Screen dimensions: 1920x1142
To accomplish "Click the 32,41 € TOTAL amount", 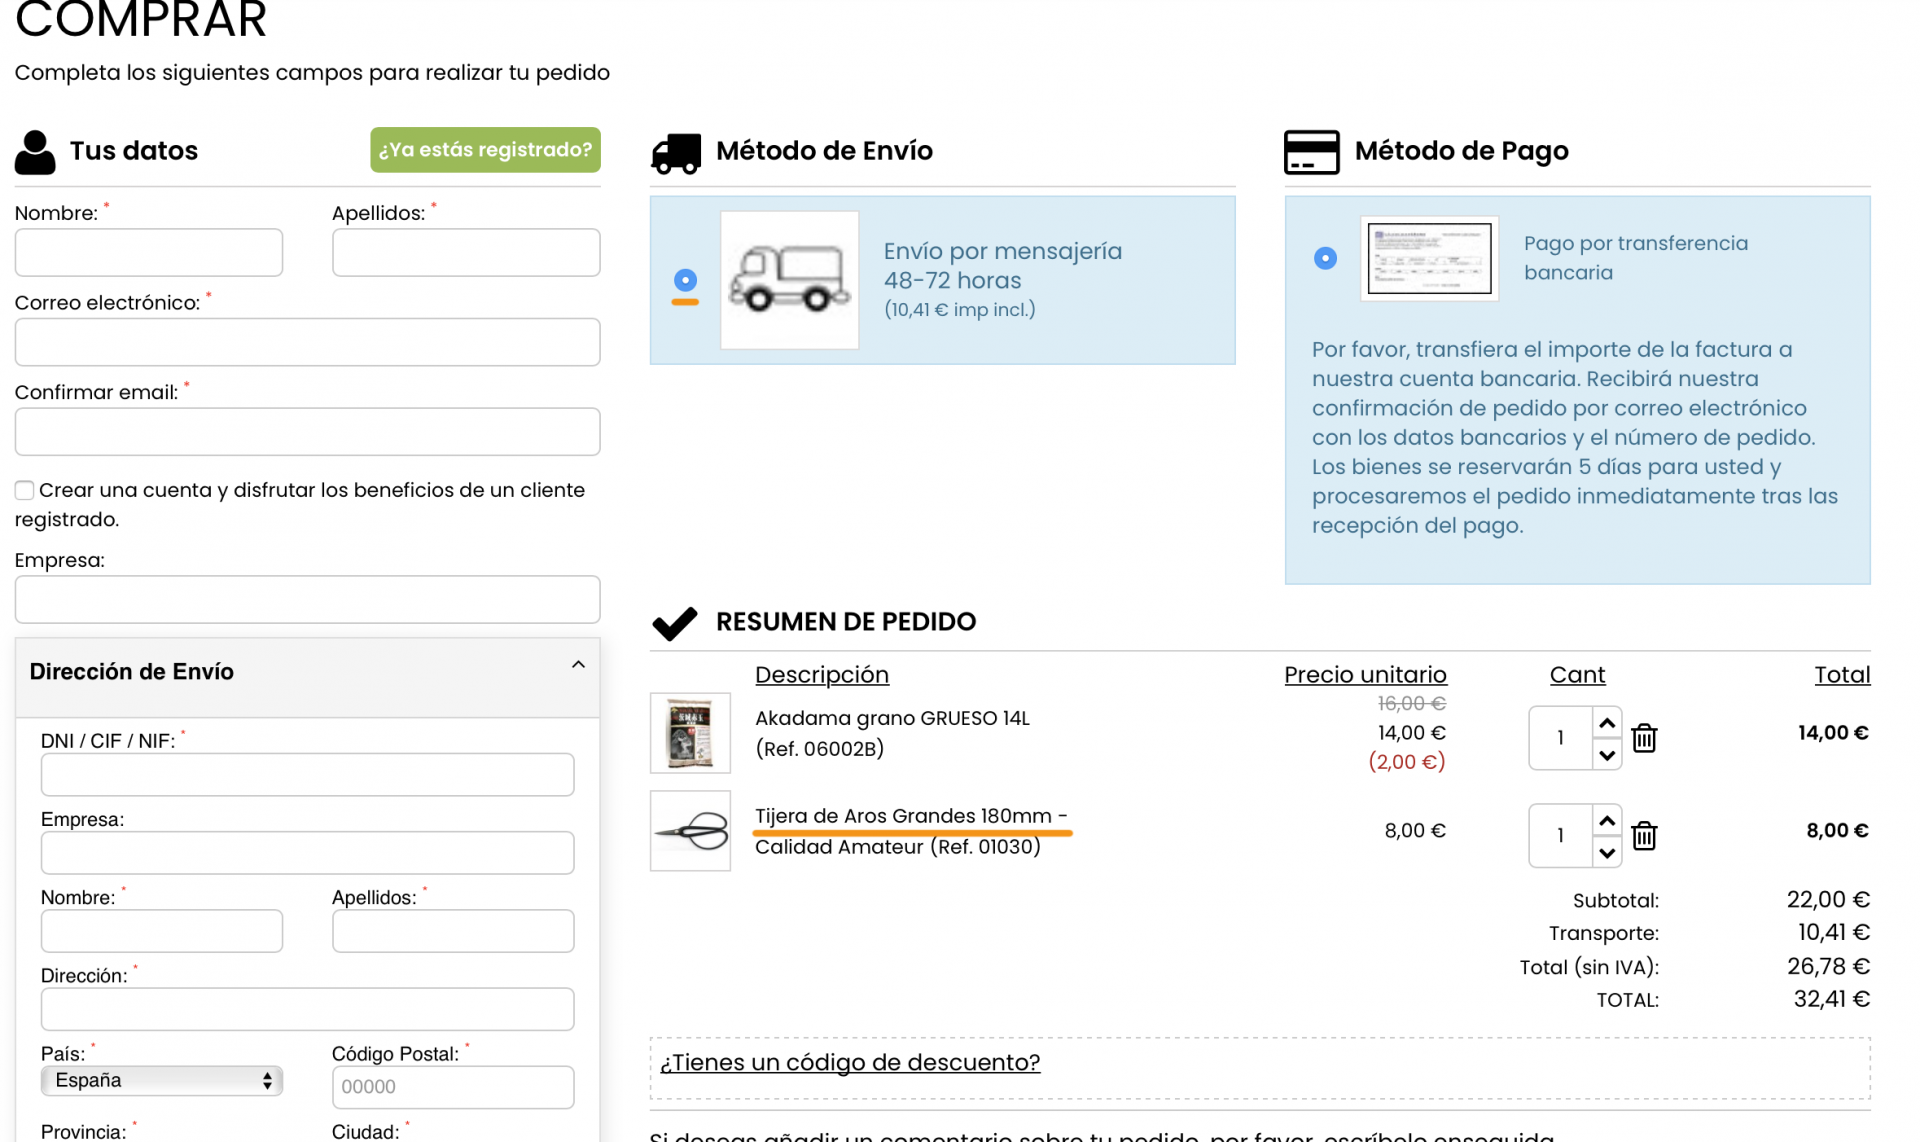I will click(x=1831, y=999).
